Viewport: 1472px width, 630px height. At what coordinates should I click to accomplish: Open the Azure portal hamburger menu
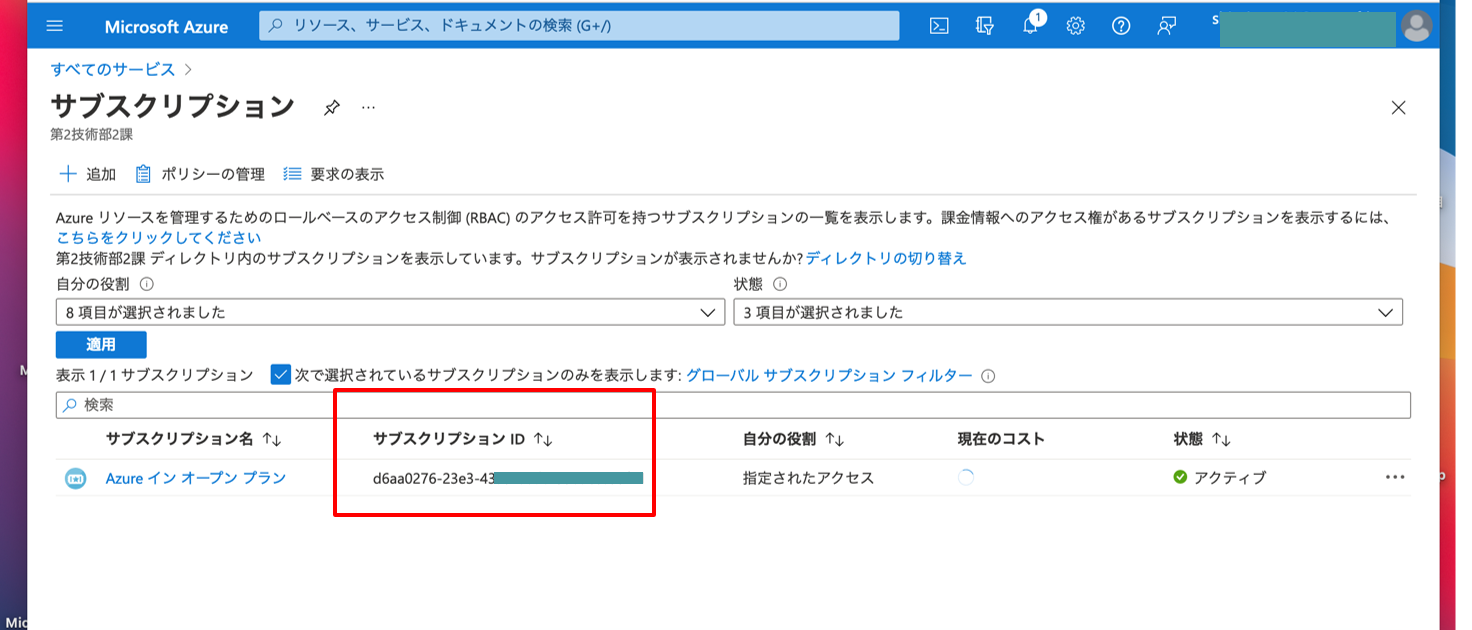pos(54,26)
